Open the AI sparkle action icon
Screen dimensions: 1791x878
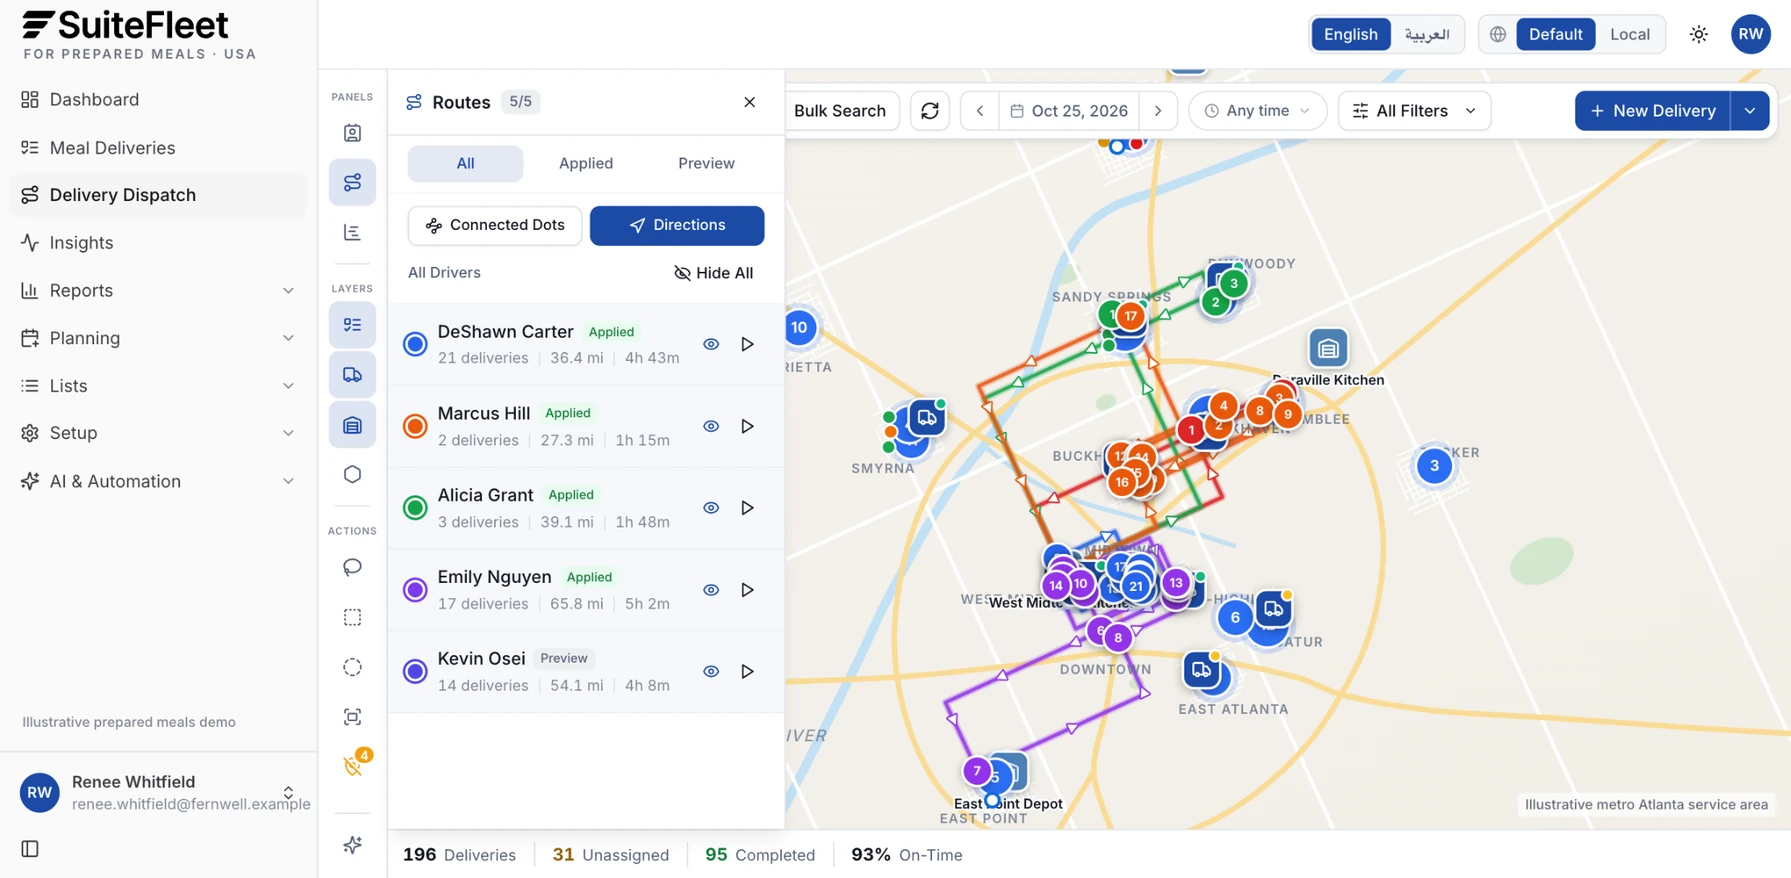352,845
